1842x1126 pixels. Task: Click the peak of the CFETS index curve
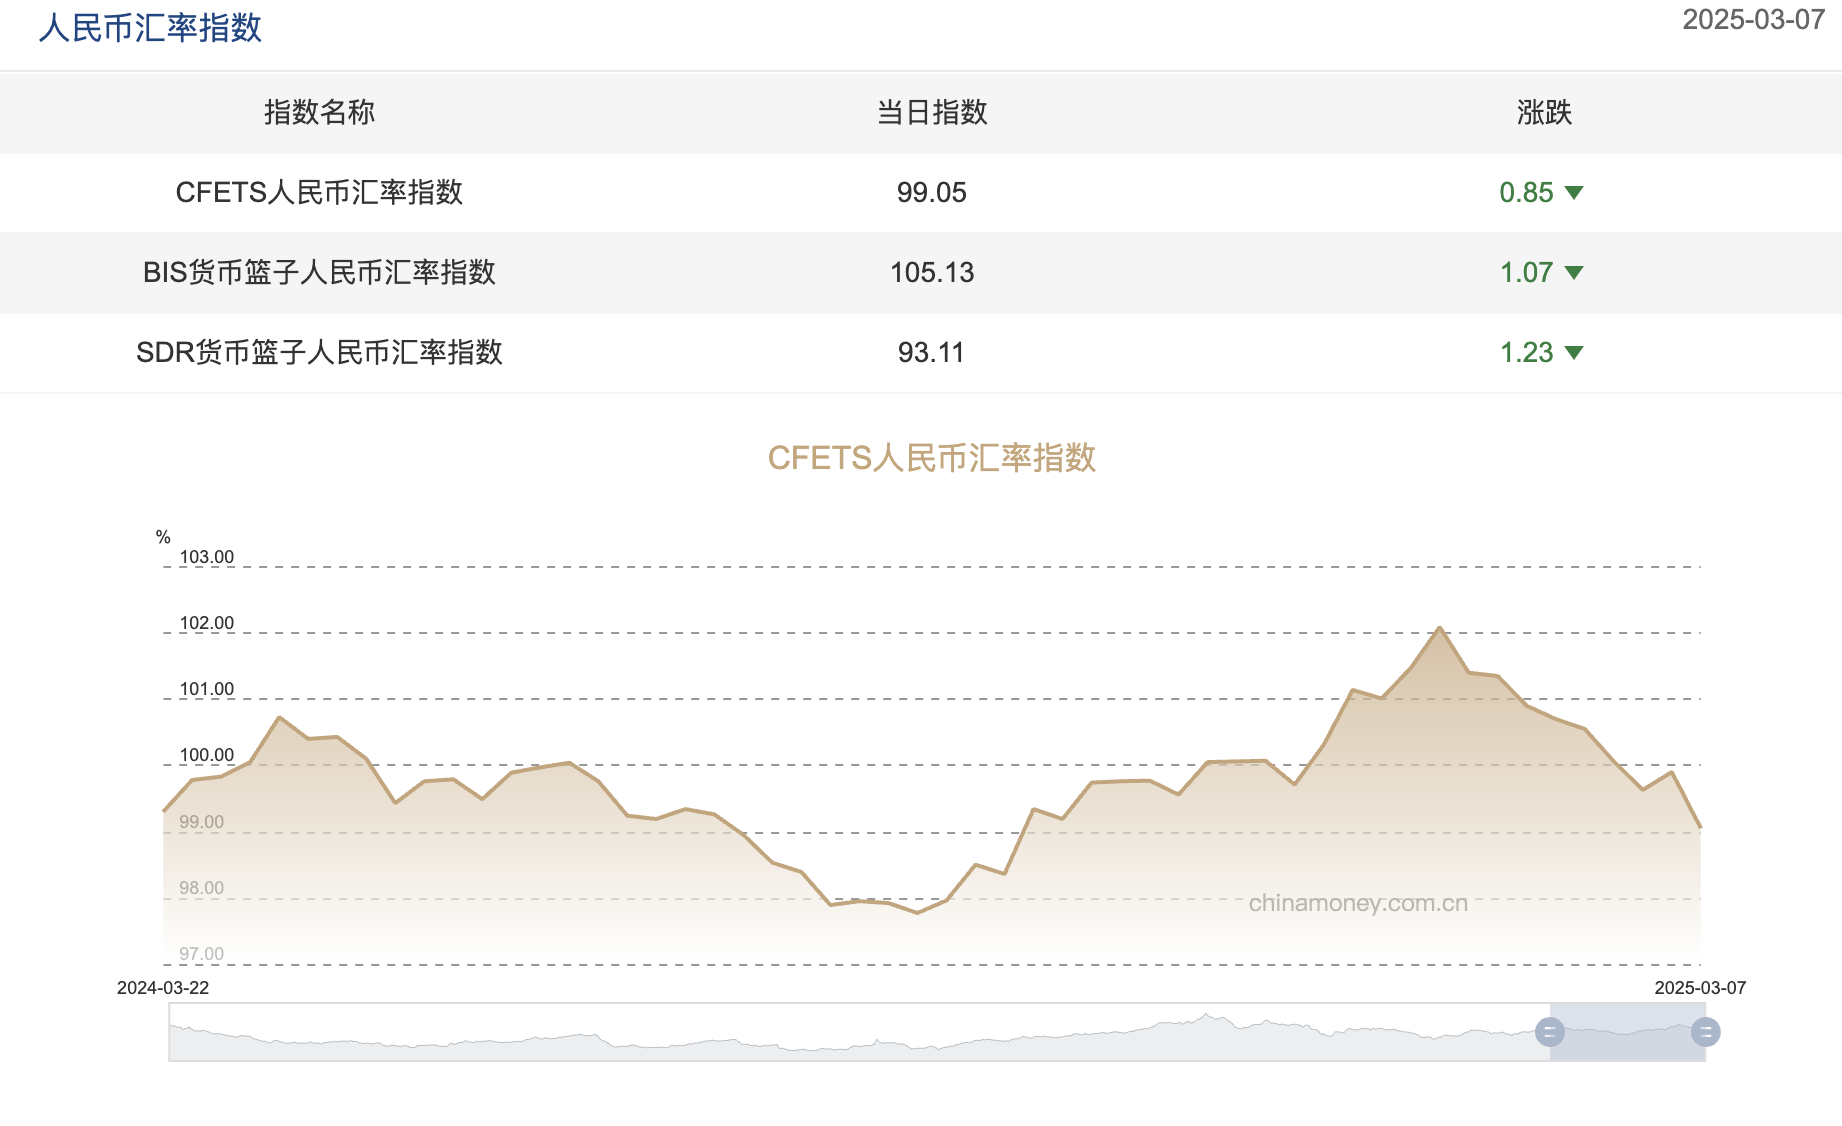coord(1440,628)
